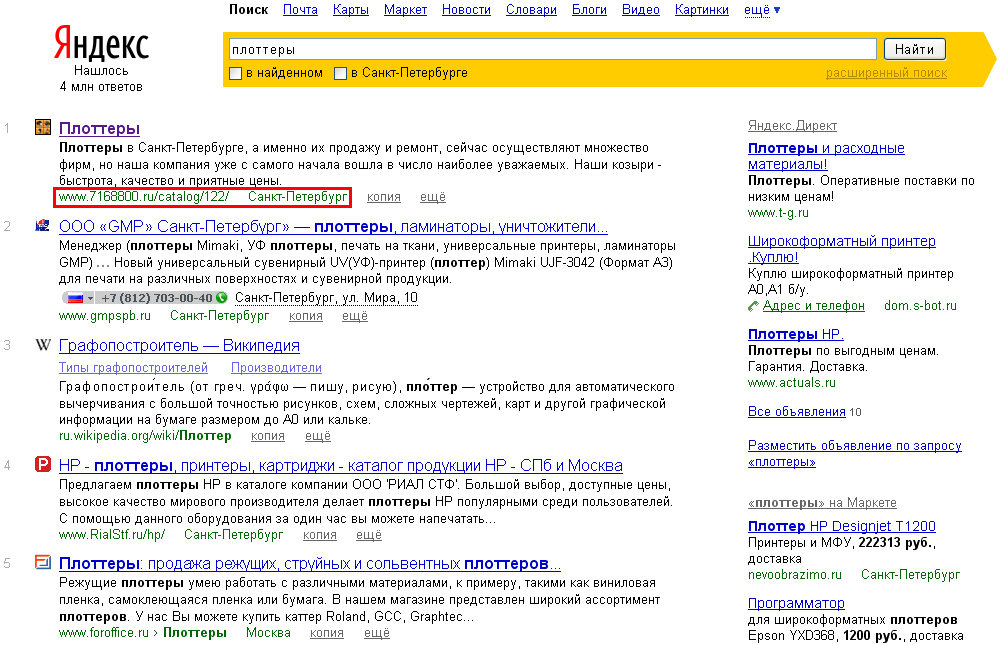Open "Все объявления" link in ads column

tap(797, 412)
